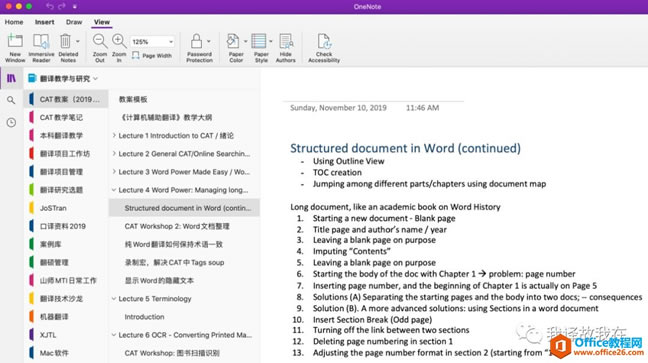Launch Immersive Reader
648x363 pixels.
click(x=41, y=48)
